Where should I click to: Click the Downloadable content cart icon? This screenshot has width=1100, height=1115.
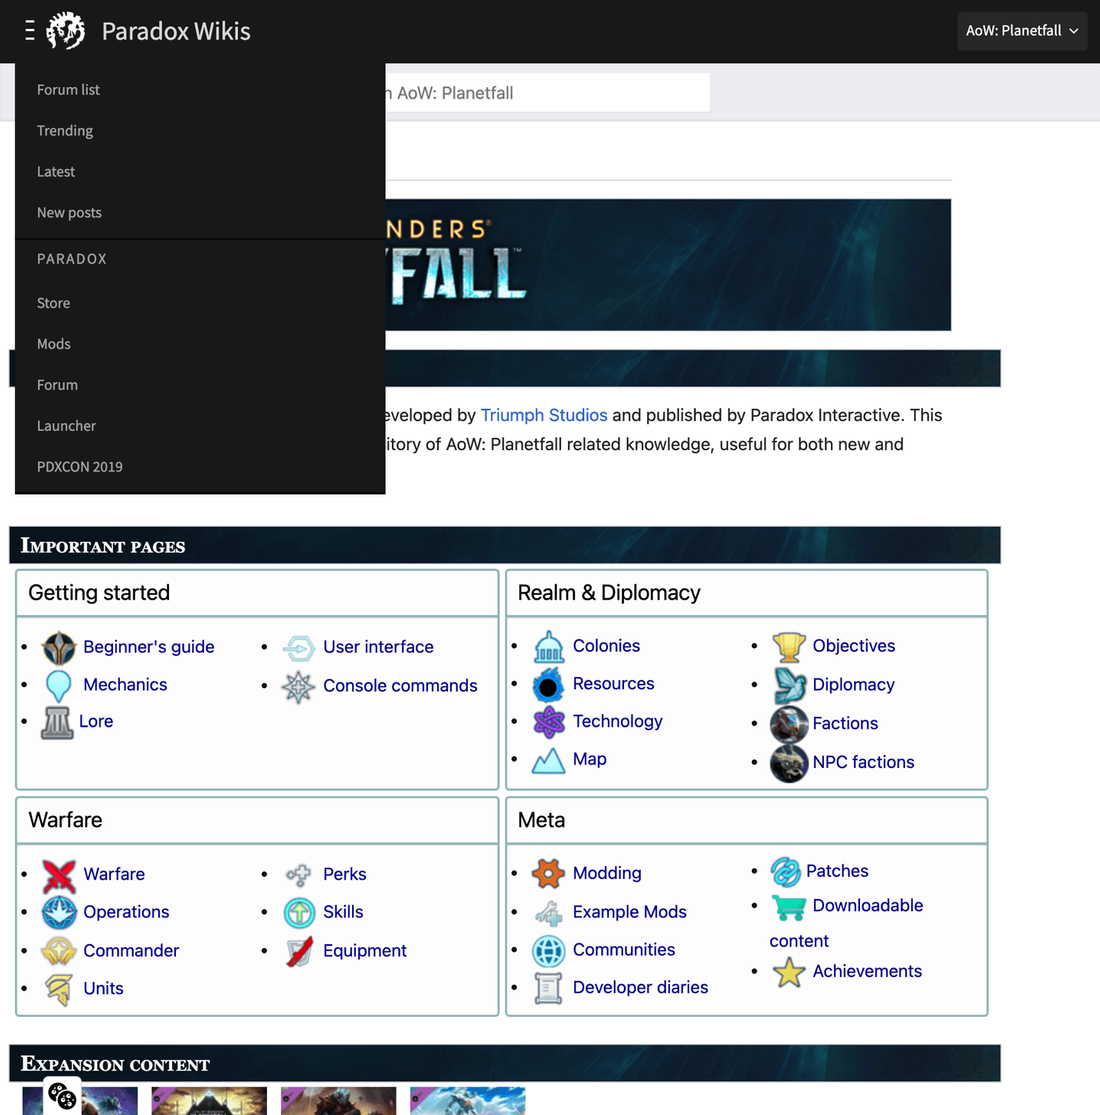pyautogui.click(x=788, y=907)
